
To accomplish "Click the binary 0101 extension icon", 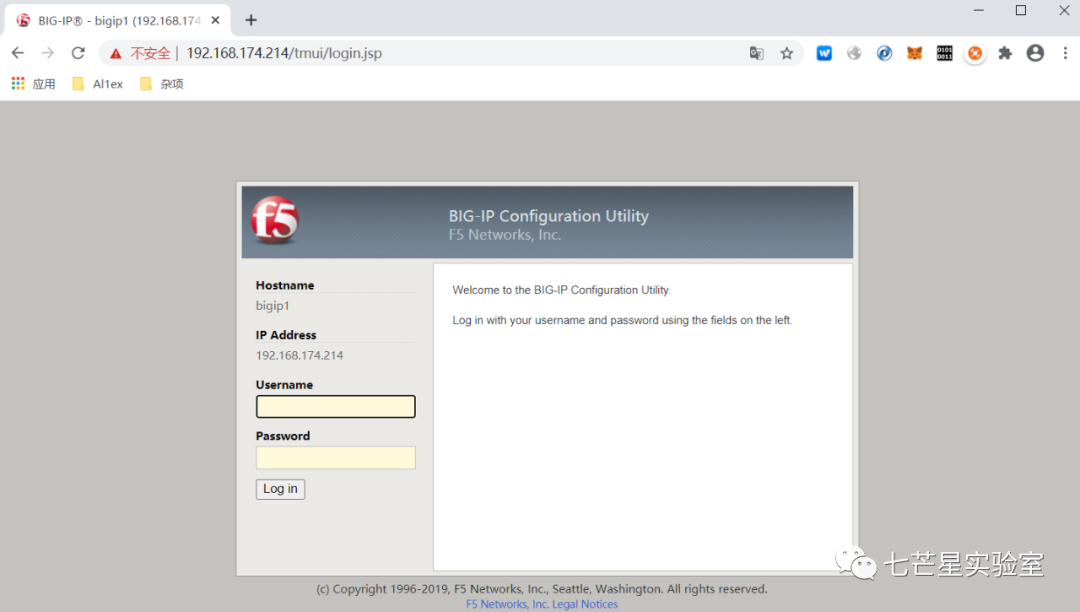I will 944,53.
